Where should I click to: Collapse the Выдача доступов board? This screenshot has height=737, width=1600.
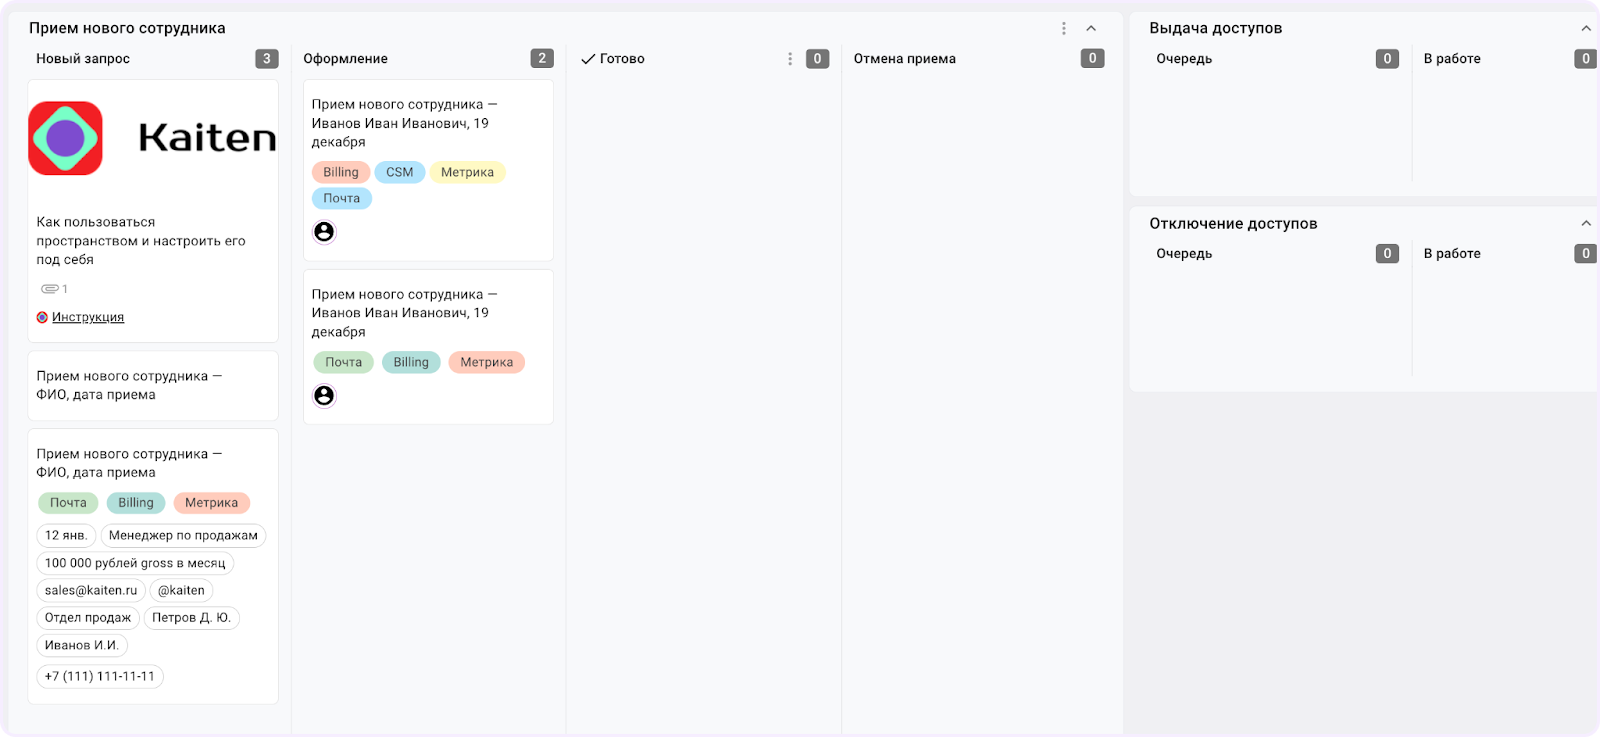[1585, 29]
